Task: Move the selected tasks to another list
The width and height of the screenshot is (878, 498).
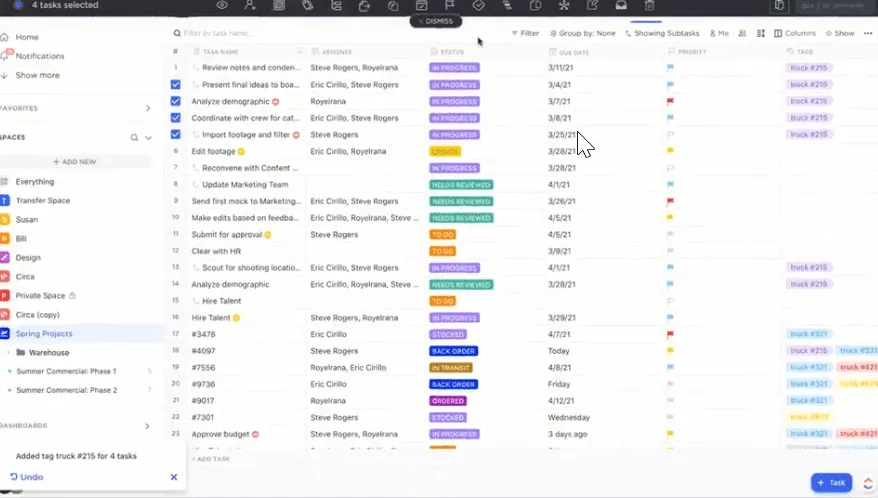Action: pyautogui.click(x=364, y=6)
